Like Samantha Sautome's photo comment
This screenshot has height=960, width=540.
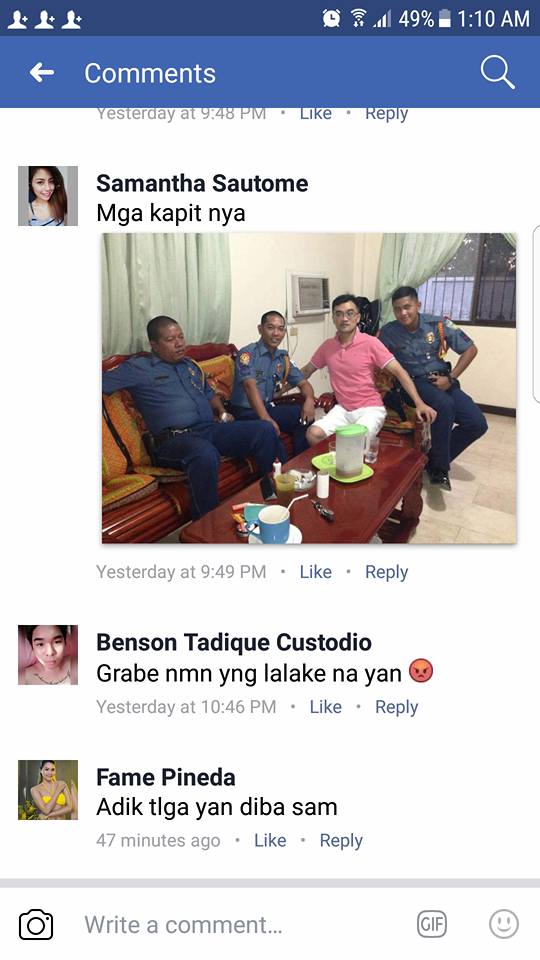point(315,572)
